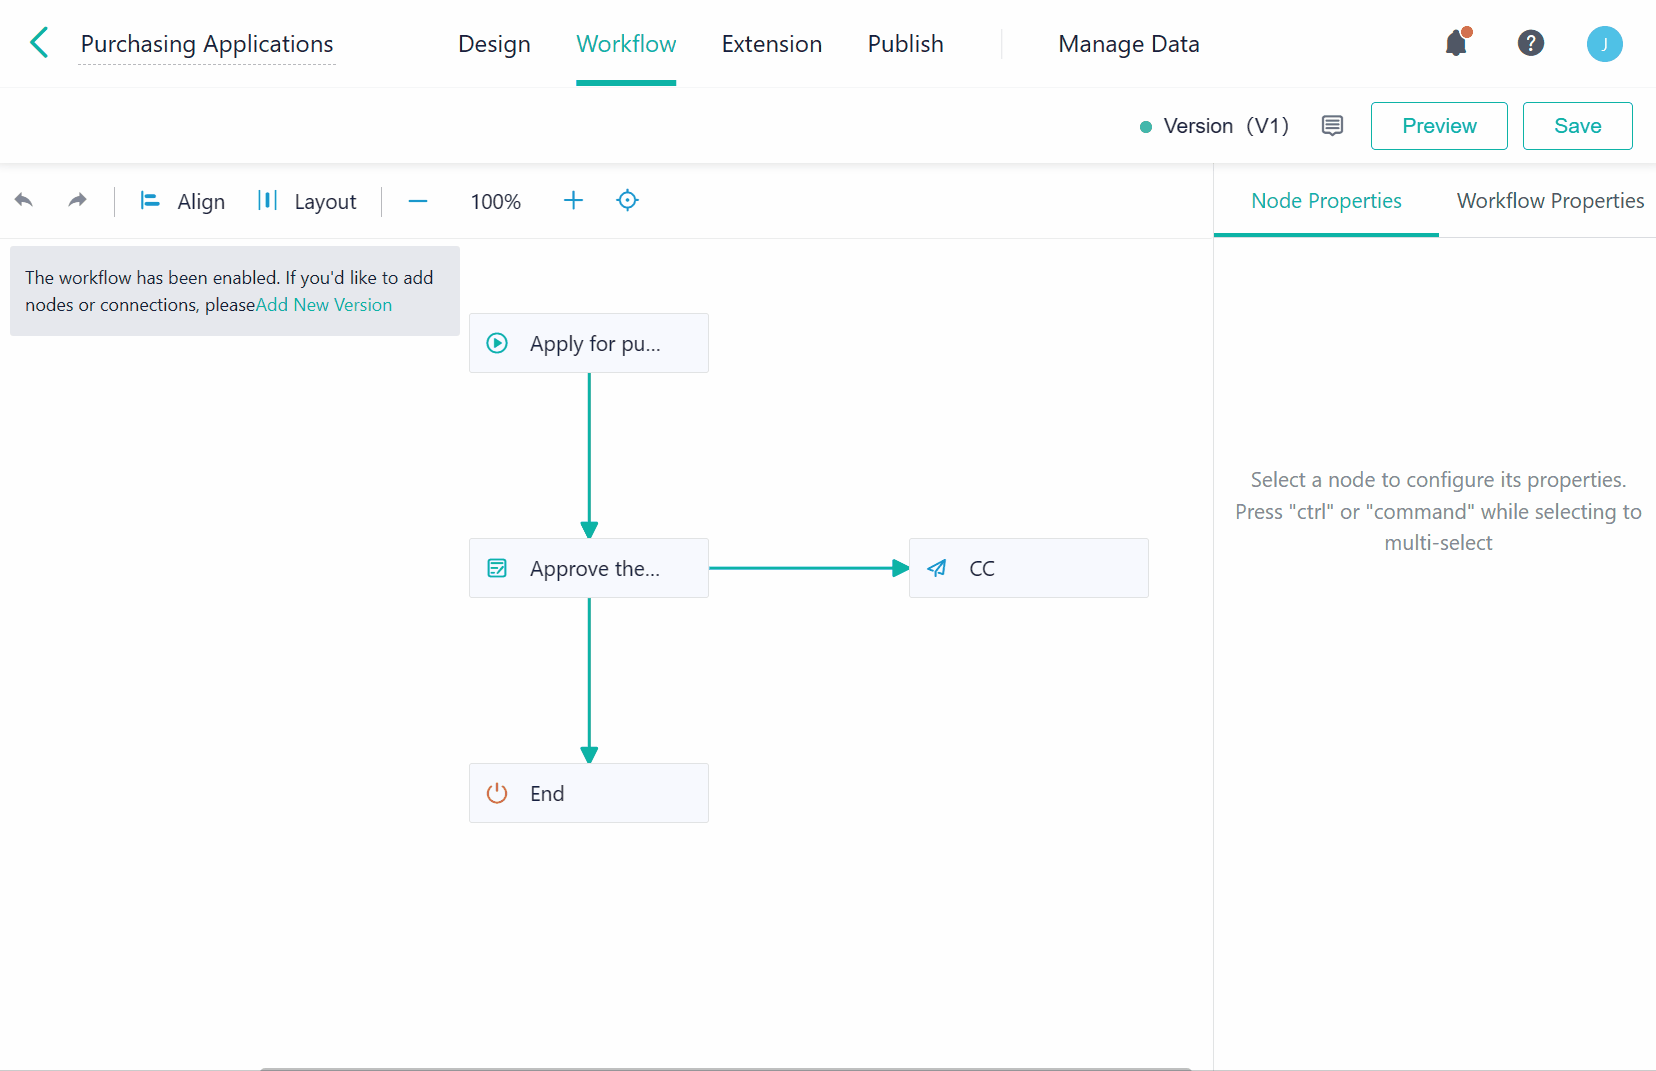Center the canvas with locate icon
1656x1071 pixels.
627,201
